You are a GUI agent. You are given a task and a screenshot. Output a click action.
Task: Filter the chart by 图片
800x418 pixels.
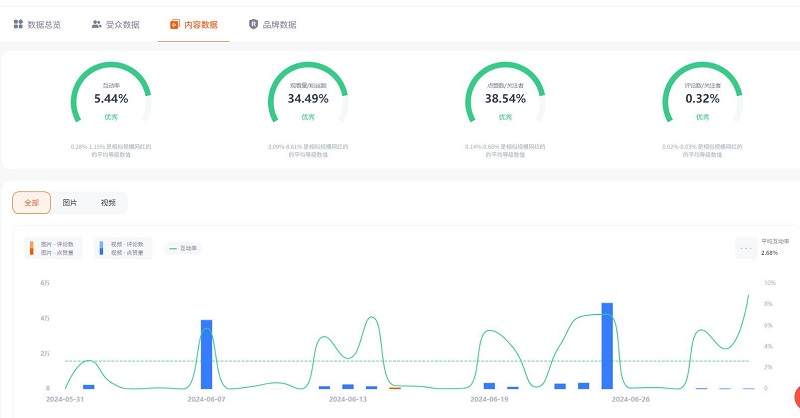pos(70,202)
